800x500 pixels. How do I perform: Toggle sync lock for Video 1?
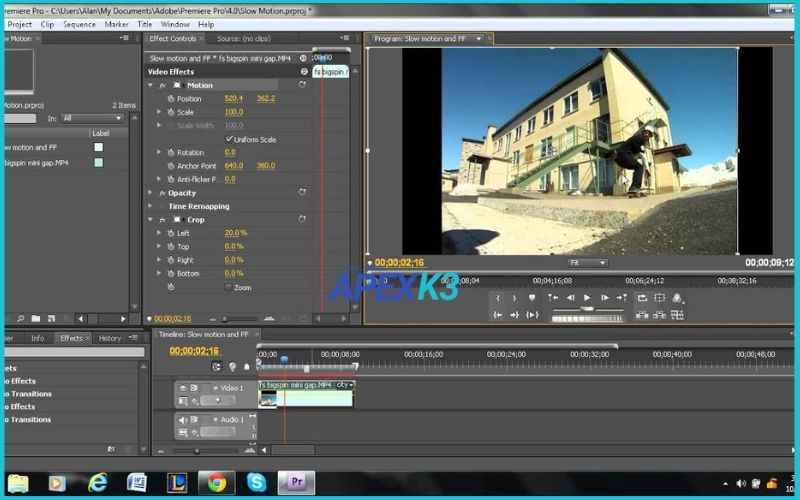[x=194, y=388]
